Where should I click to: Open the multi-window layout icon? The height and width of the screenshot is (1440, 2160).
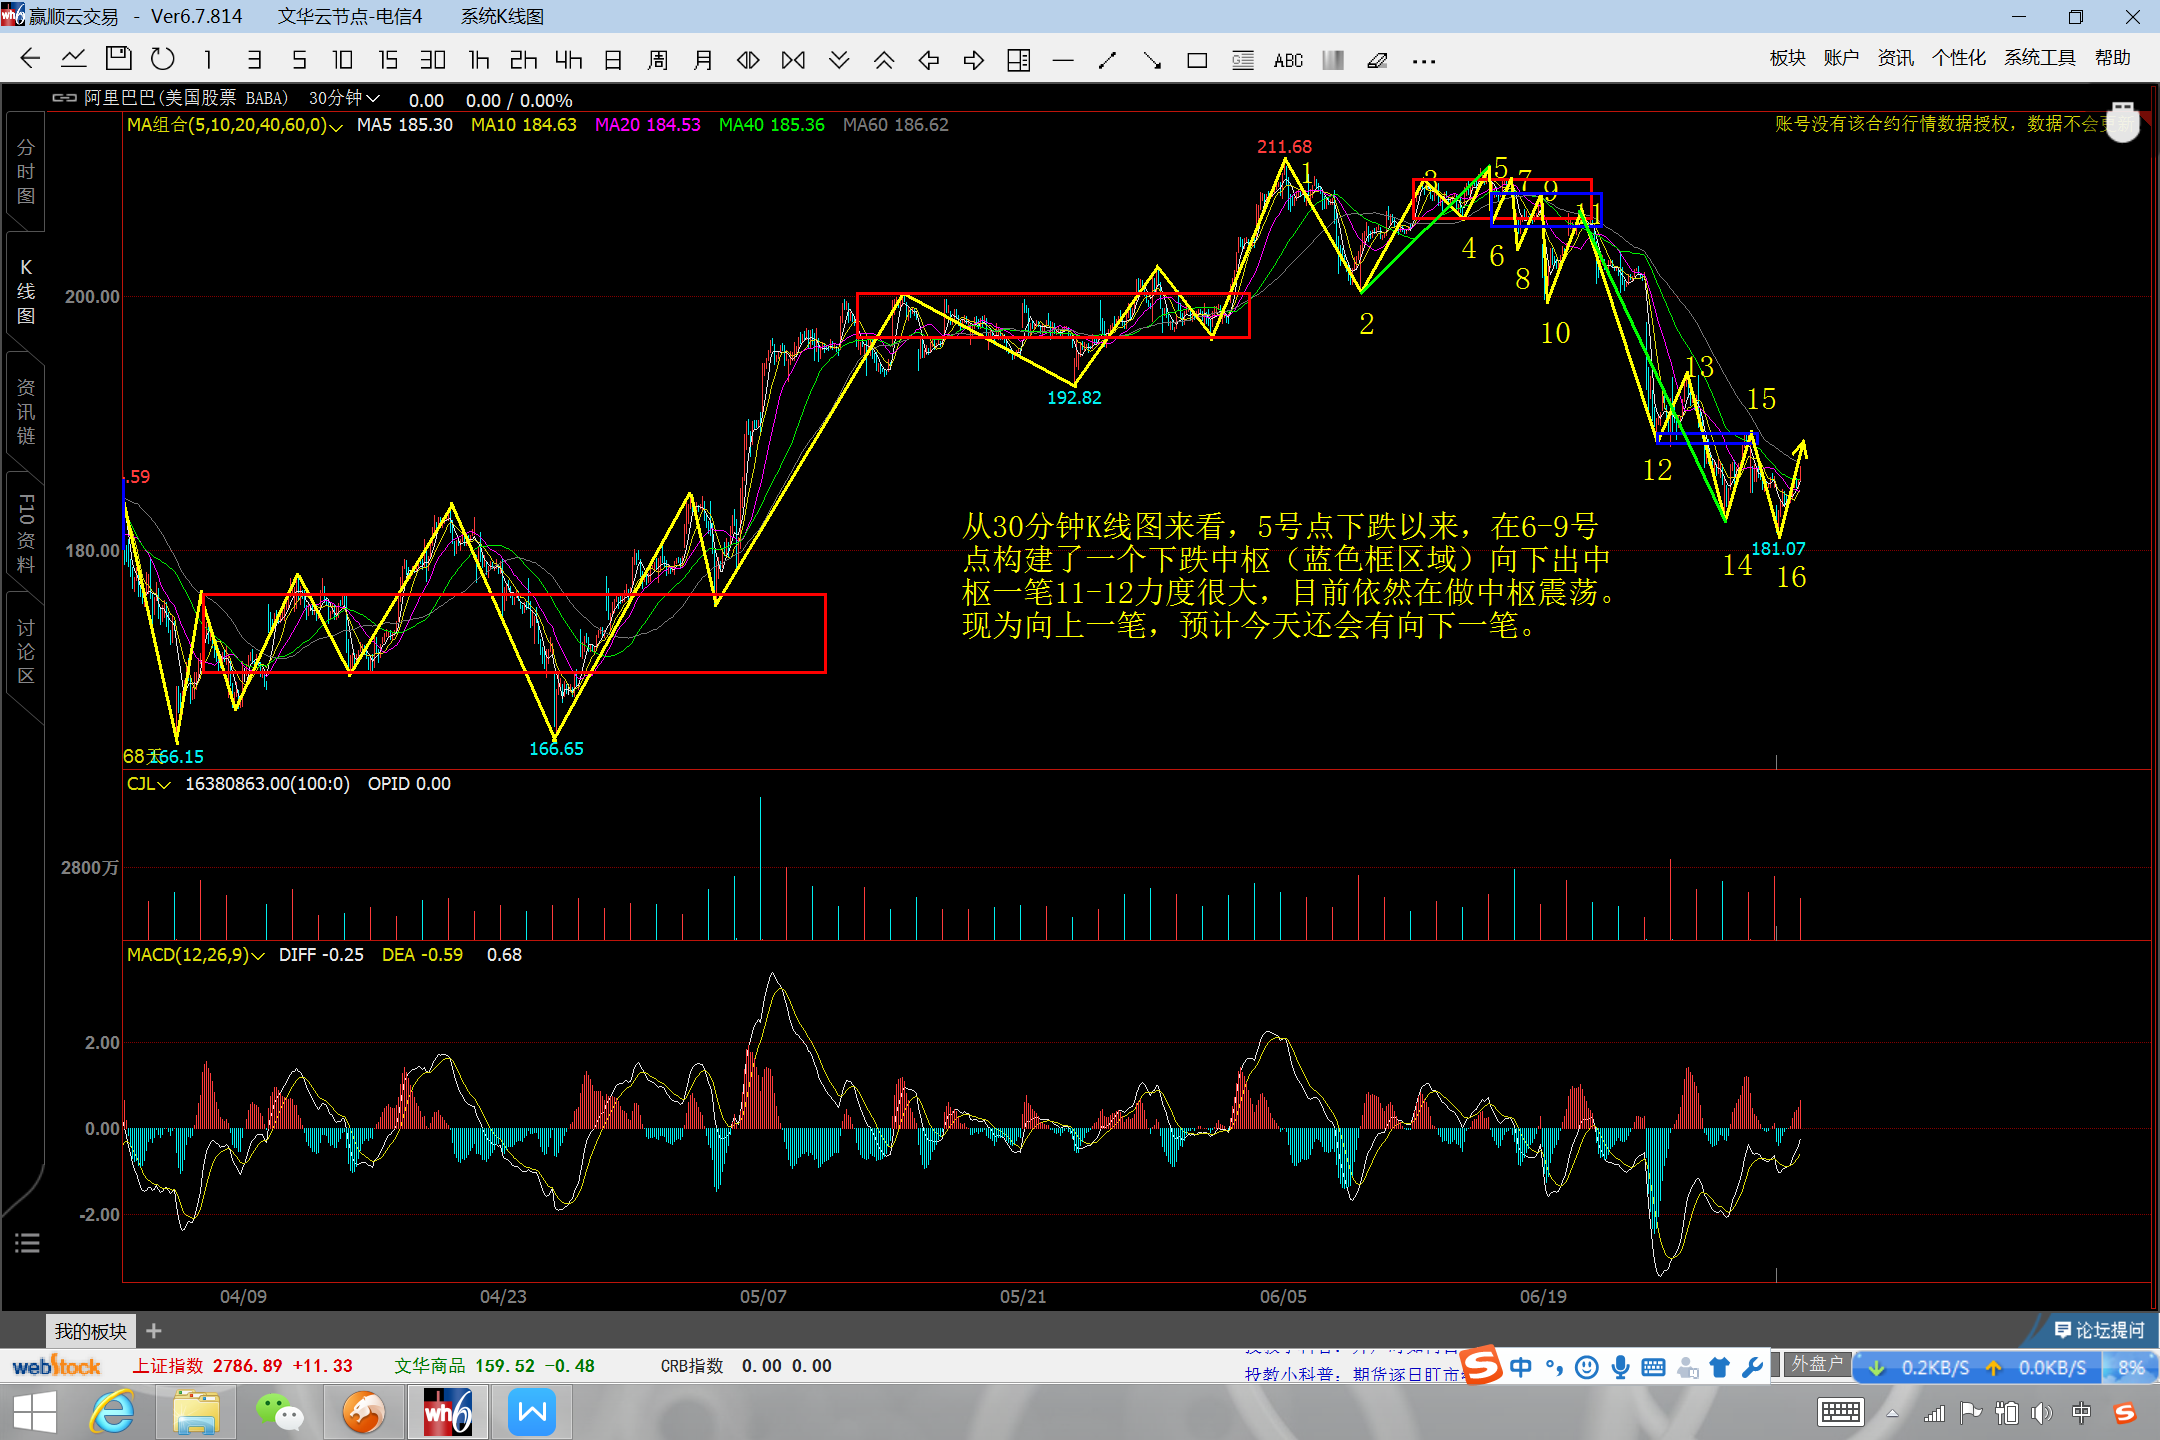click(1019, 60)
